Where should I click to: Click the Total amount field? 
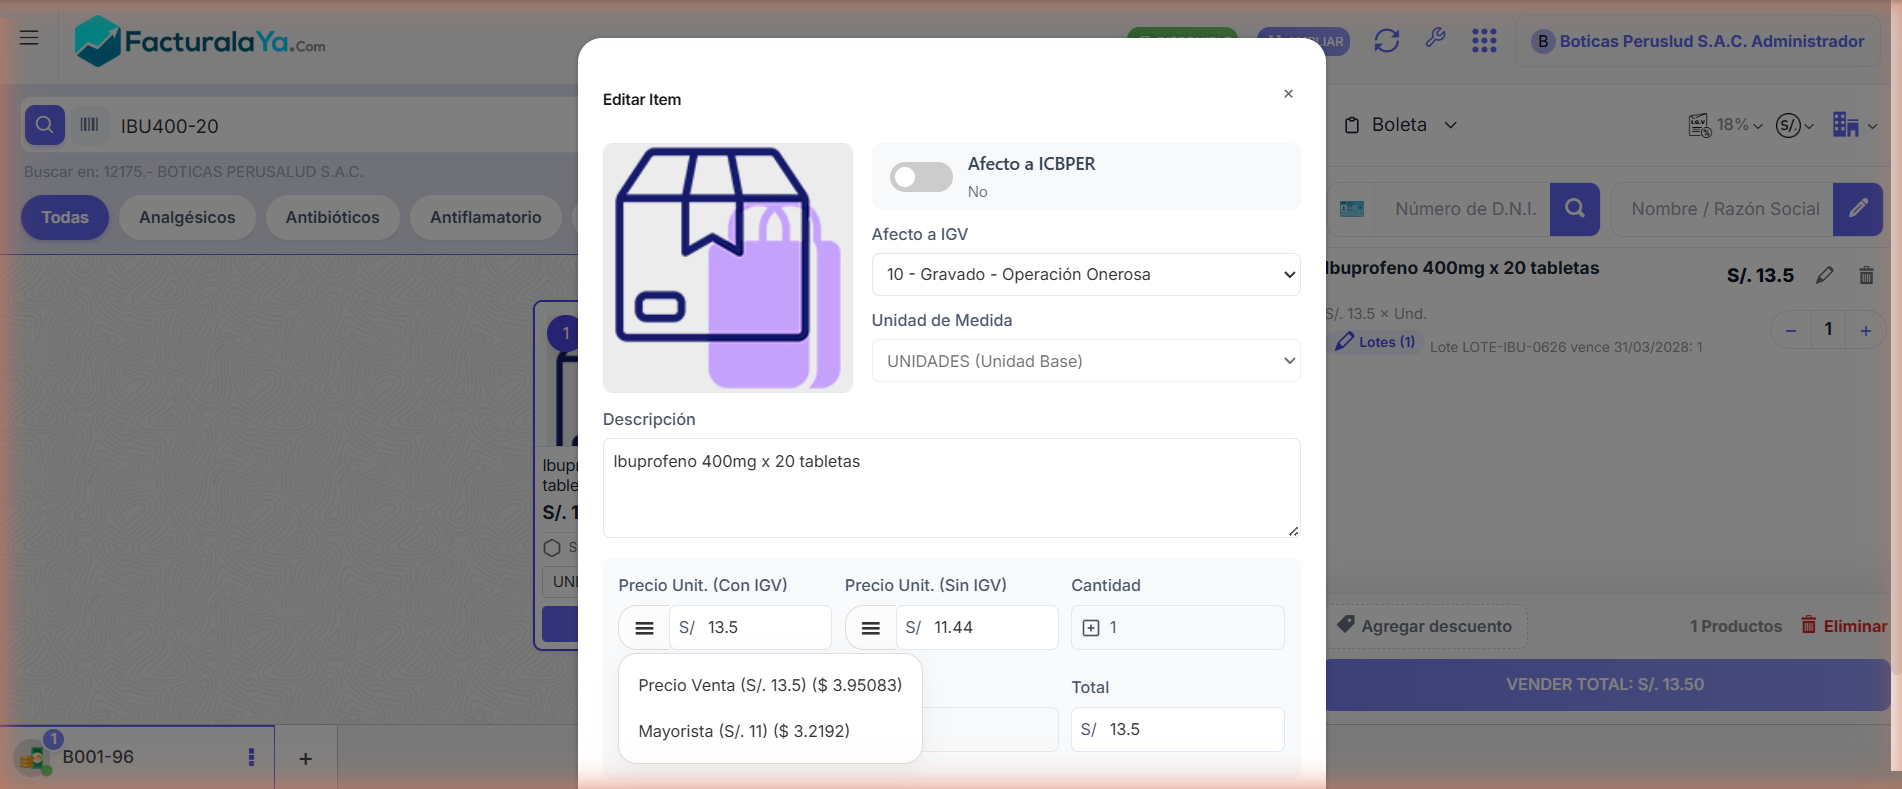click(1178, 730)
